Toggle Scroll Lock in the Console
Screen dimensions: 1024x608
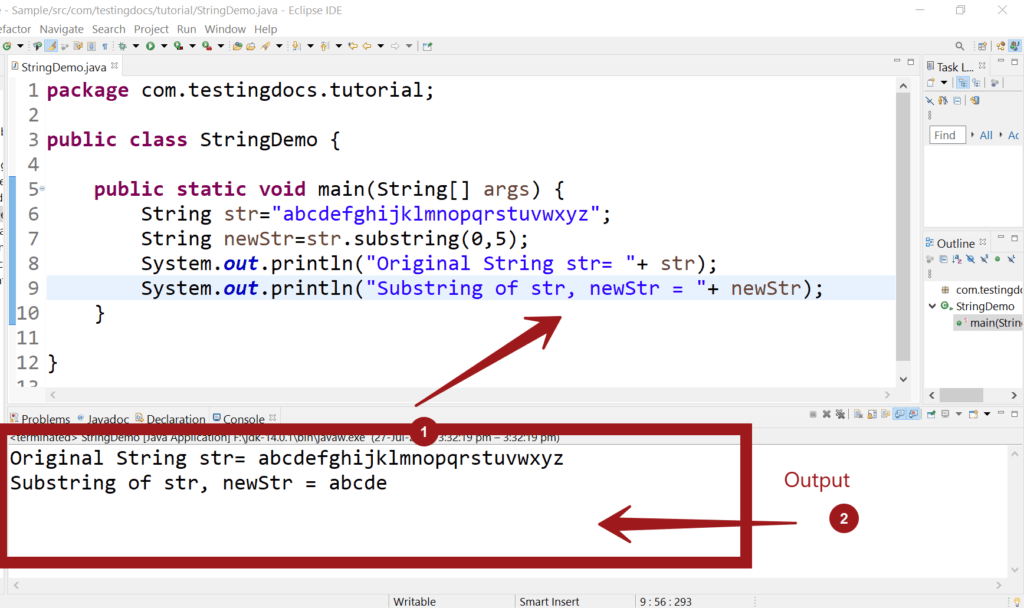click(871, 414)
